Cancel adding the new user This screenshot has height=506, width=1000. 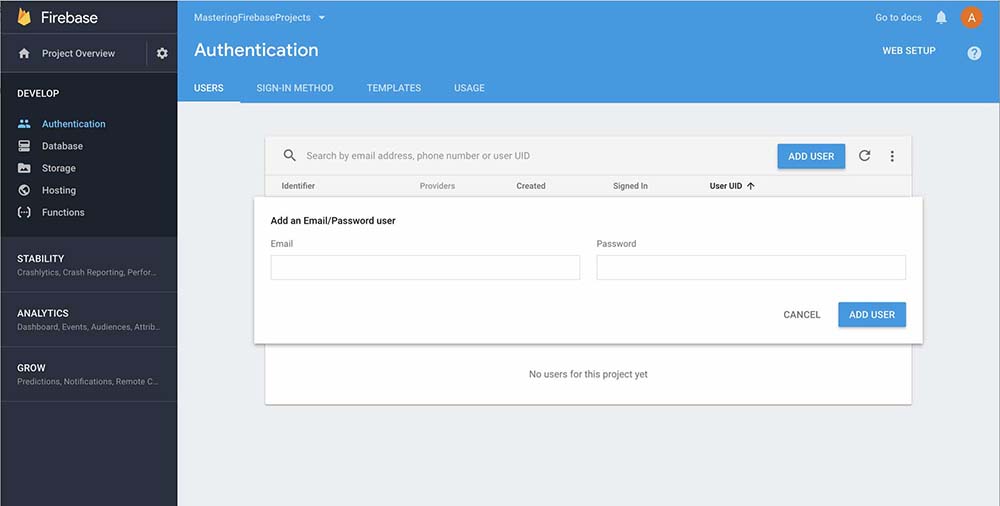click(802, 315)
